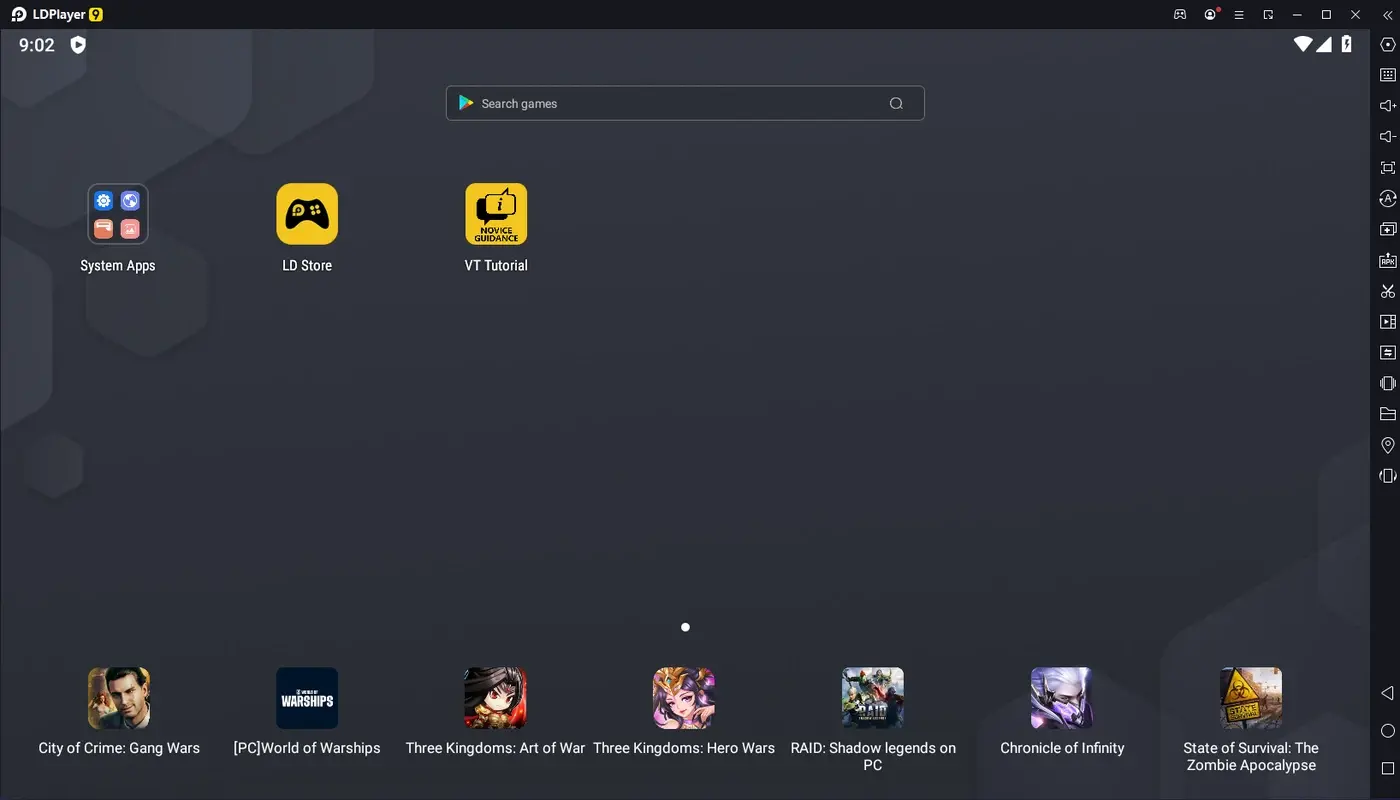Increase the emulator volume
The height and width of the screenshot is (800, 1400).
point(1387,105)
